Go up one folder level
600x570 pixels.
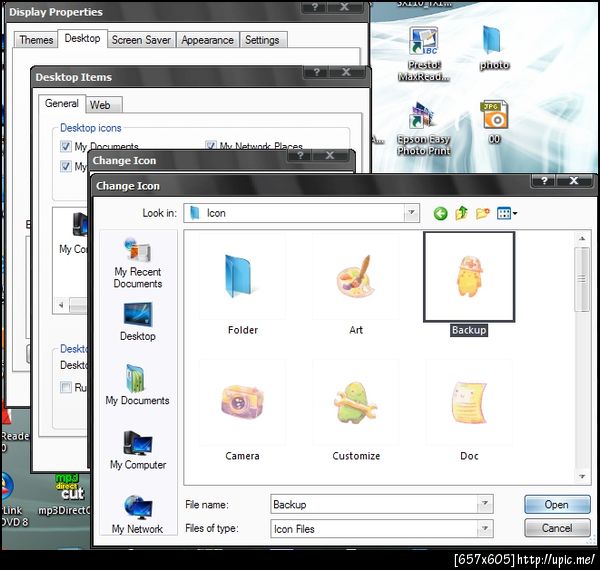point(462,213)
